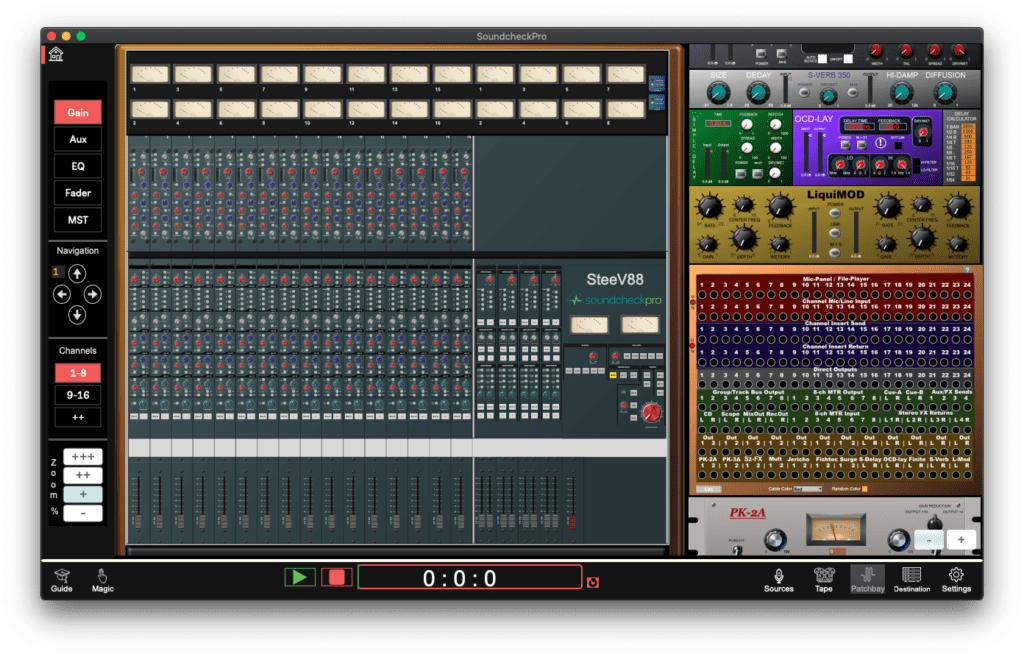Select channels 1-8
This screenshot has height=654, width=1024.
click(x=78, y=373)
